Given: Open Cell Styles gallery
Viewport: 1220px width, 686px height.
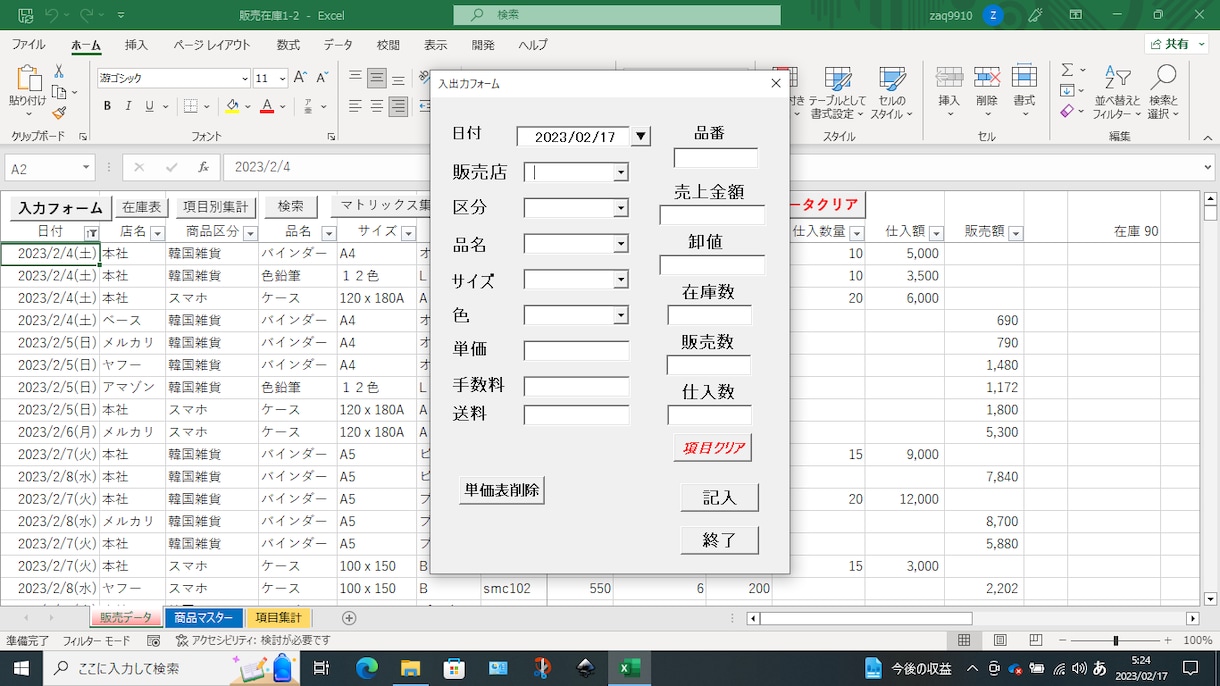Looking at the screenshot, I should coord(891,93).
